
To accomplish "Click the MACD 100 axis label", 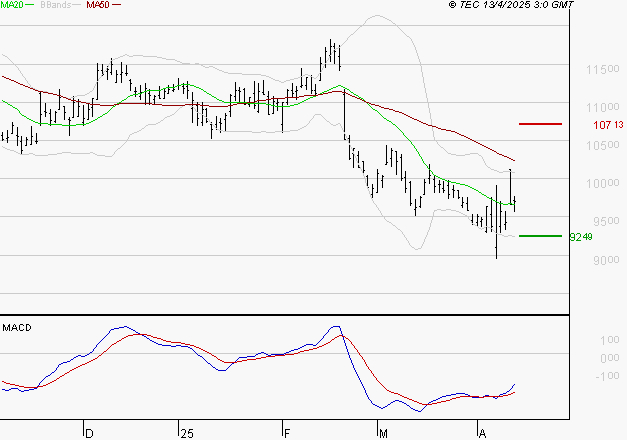I will (x=609, y=340).
